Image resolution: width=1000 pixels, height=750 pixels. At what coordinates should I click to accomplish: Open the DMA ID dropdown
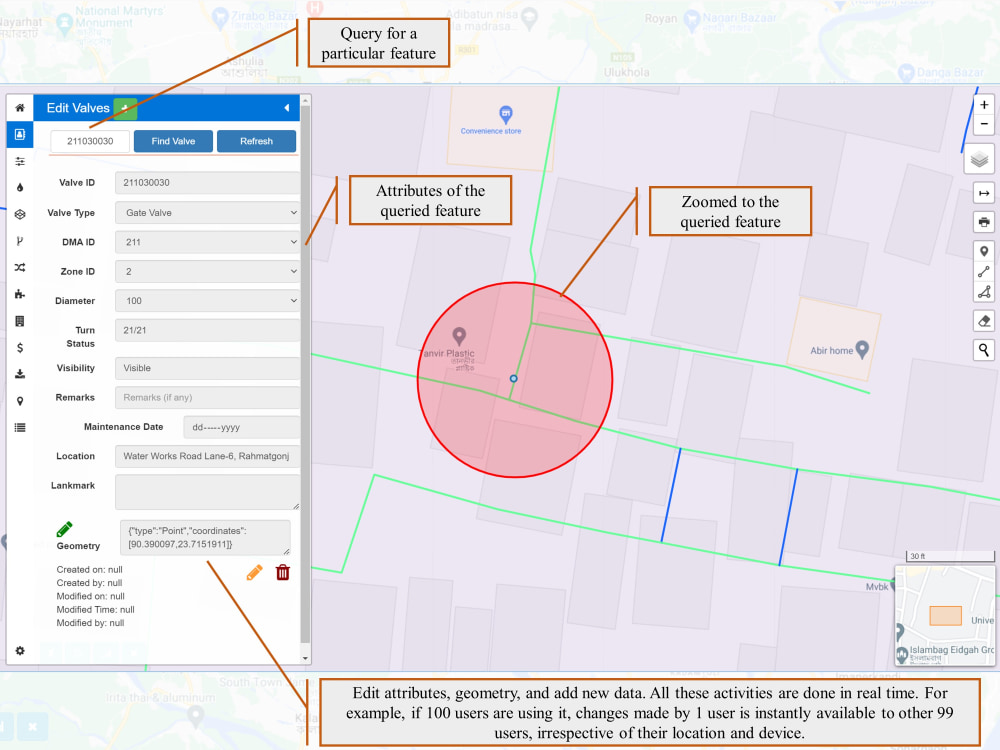tap(207, 242)
